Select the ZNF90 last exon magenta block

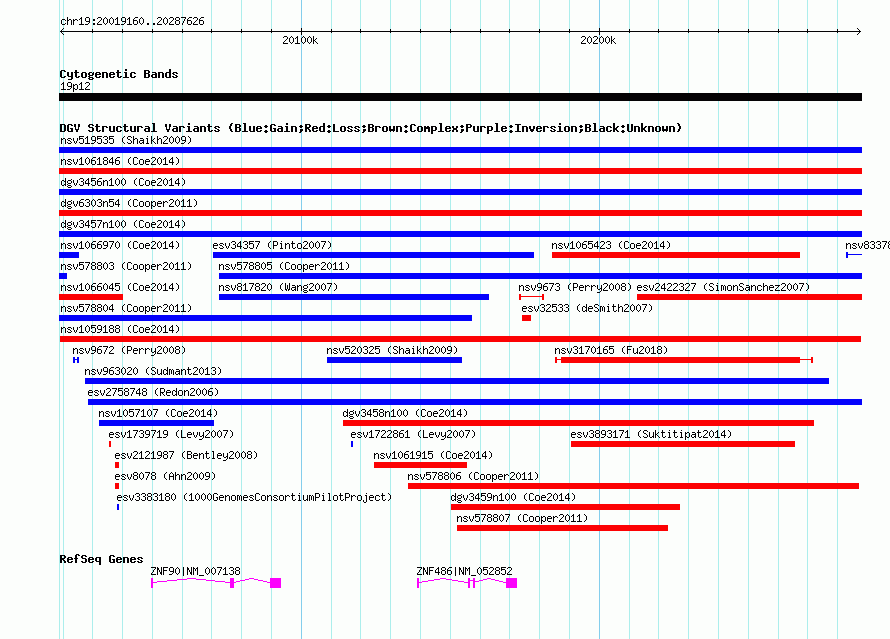[276, 583]
